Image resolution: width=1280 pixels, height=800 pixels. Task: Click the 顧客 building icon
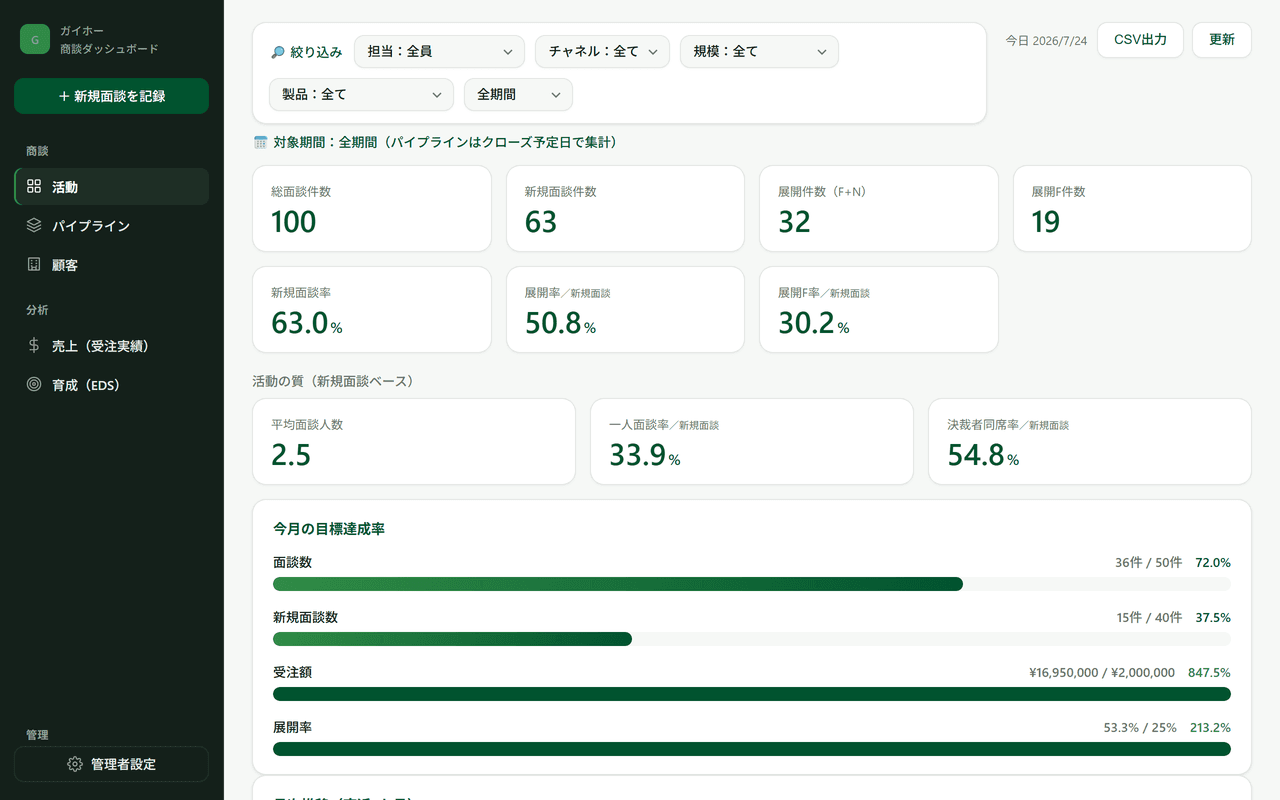coord(34,265)
